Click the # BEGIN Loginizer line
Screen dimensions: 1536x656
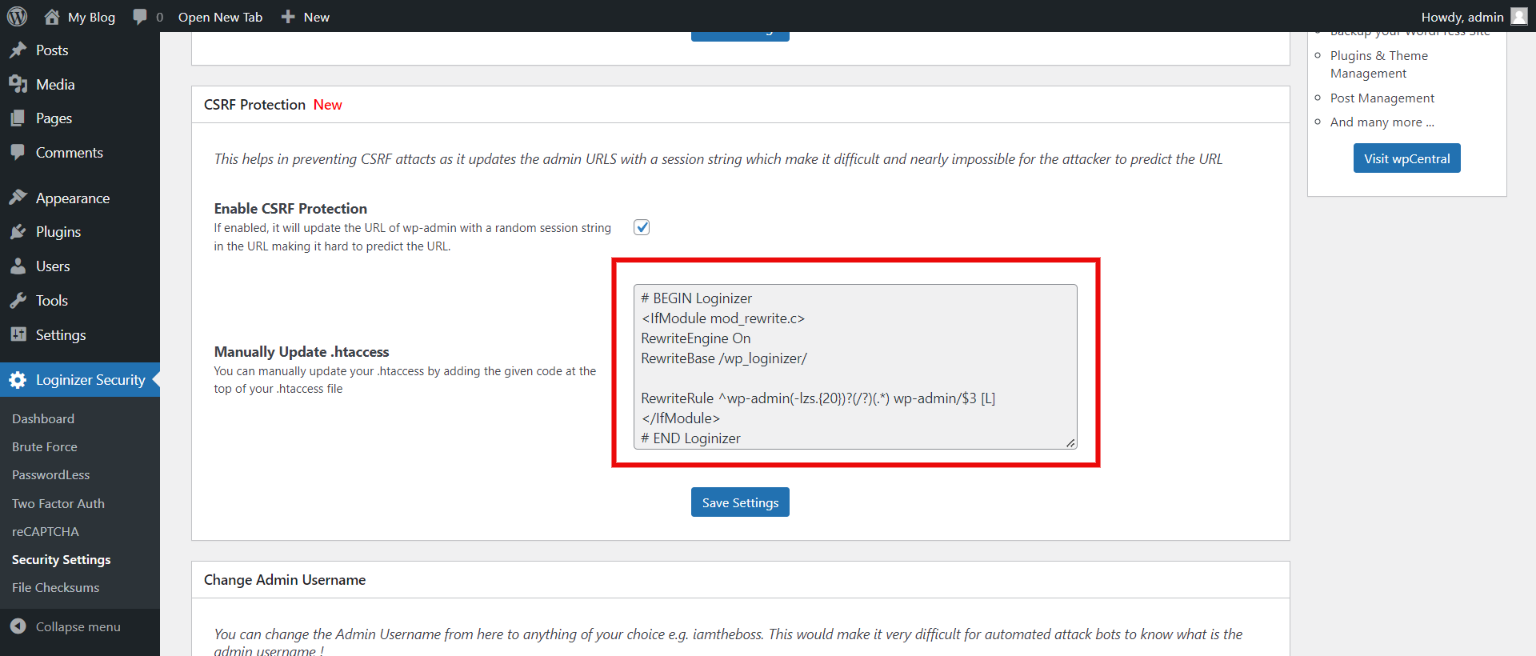pyautogui.click(x=697, y=298)
